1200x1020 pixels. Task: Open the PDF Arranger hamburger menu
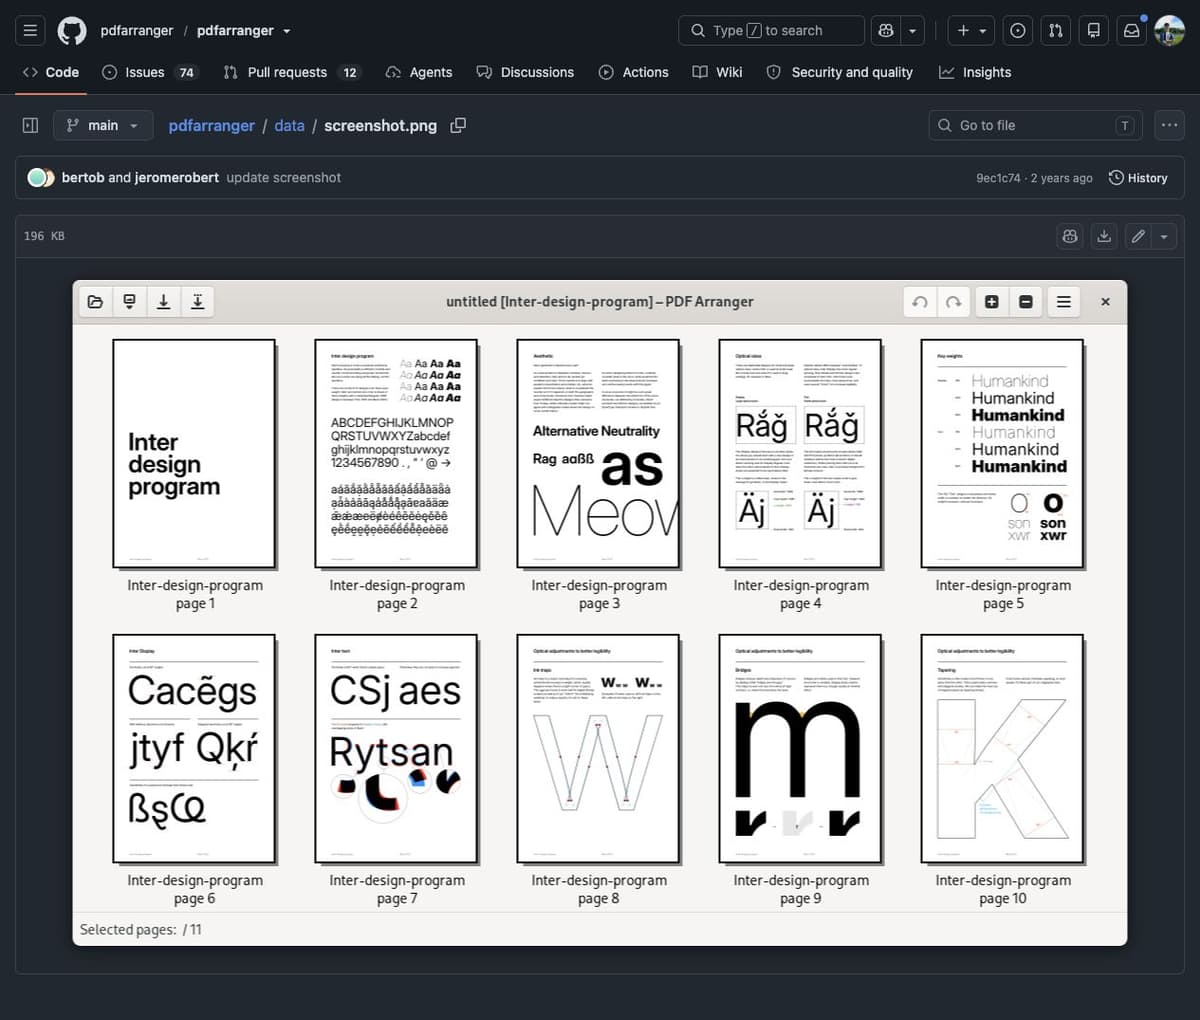[x=1064, y=301]
